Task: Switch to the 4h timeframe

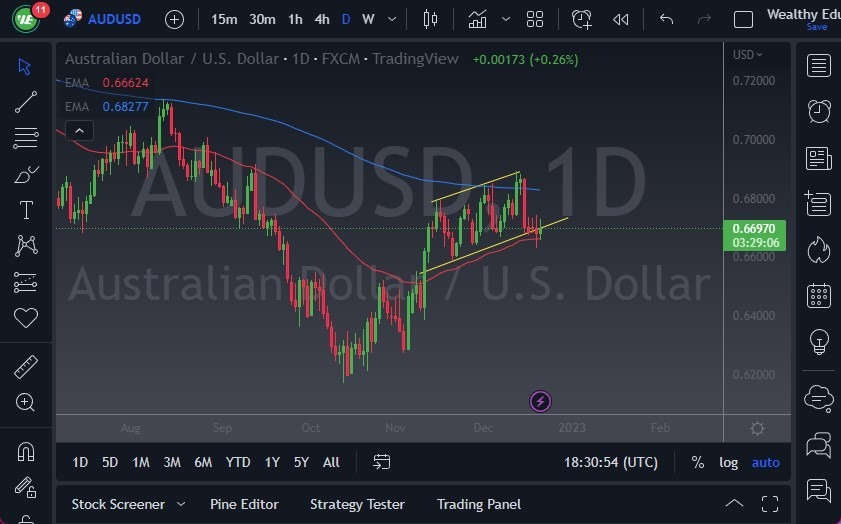Action: (322, 20)
